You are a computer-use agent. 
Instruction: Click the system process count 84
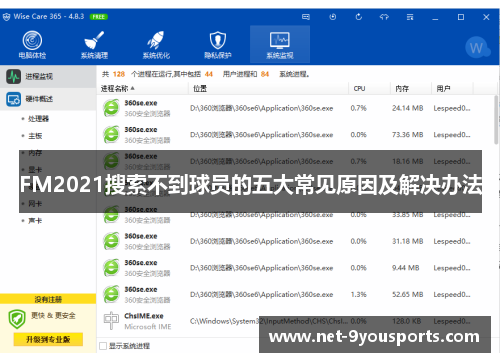[x=265, y=74]
